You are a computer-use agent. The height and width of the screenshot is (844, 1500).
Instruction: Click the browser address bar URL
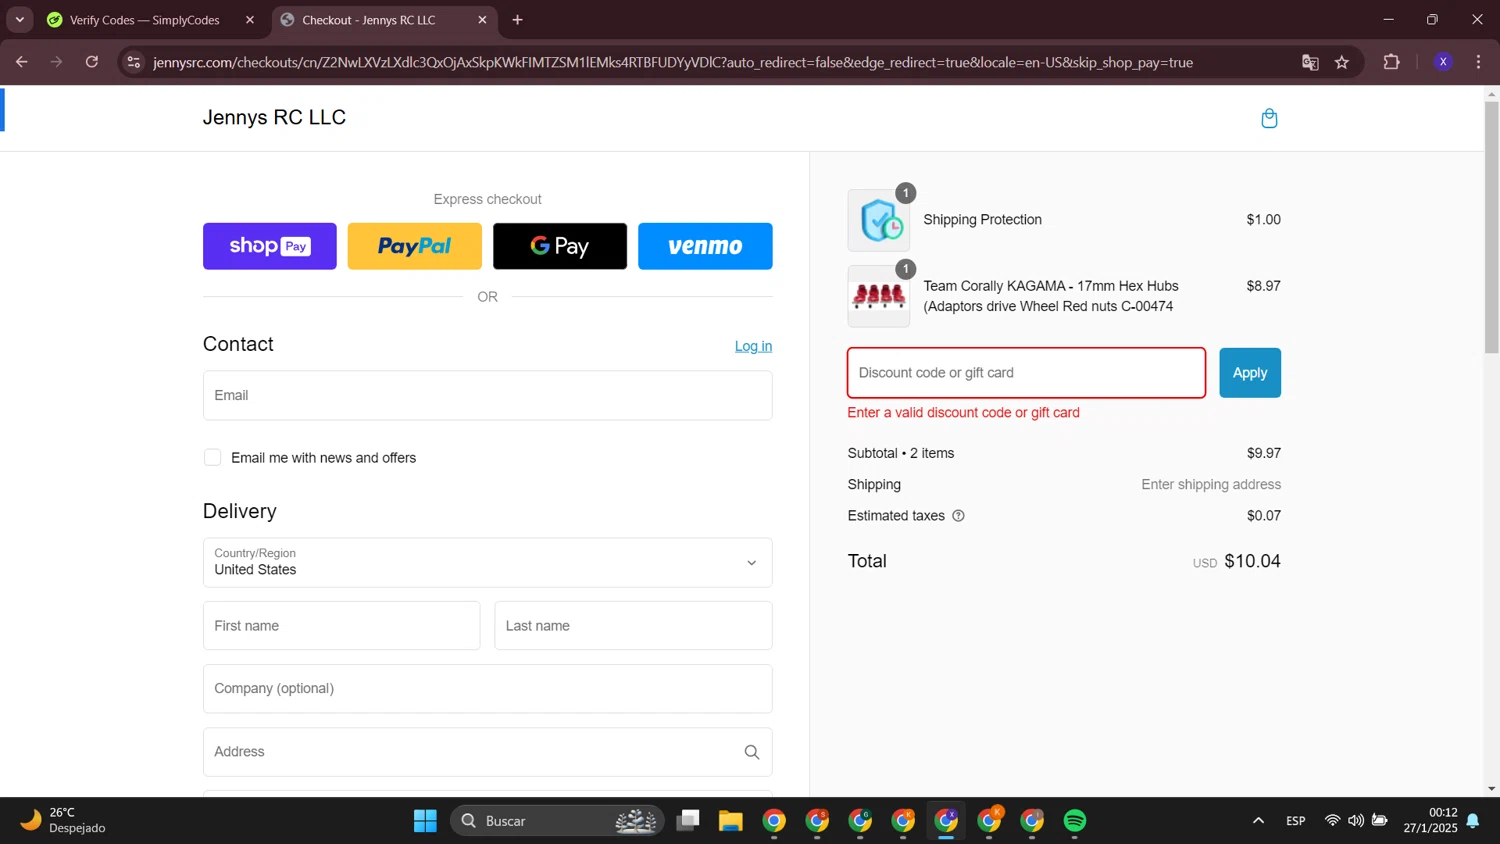click(x=673, y=62)
